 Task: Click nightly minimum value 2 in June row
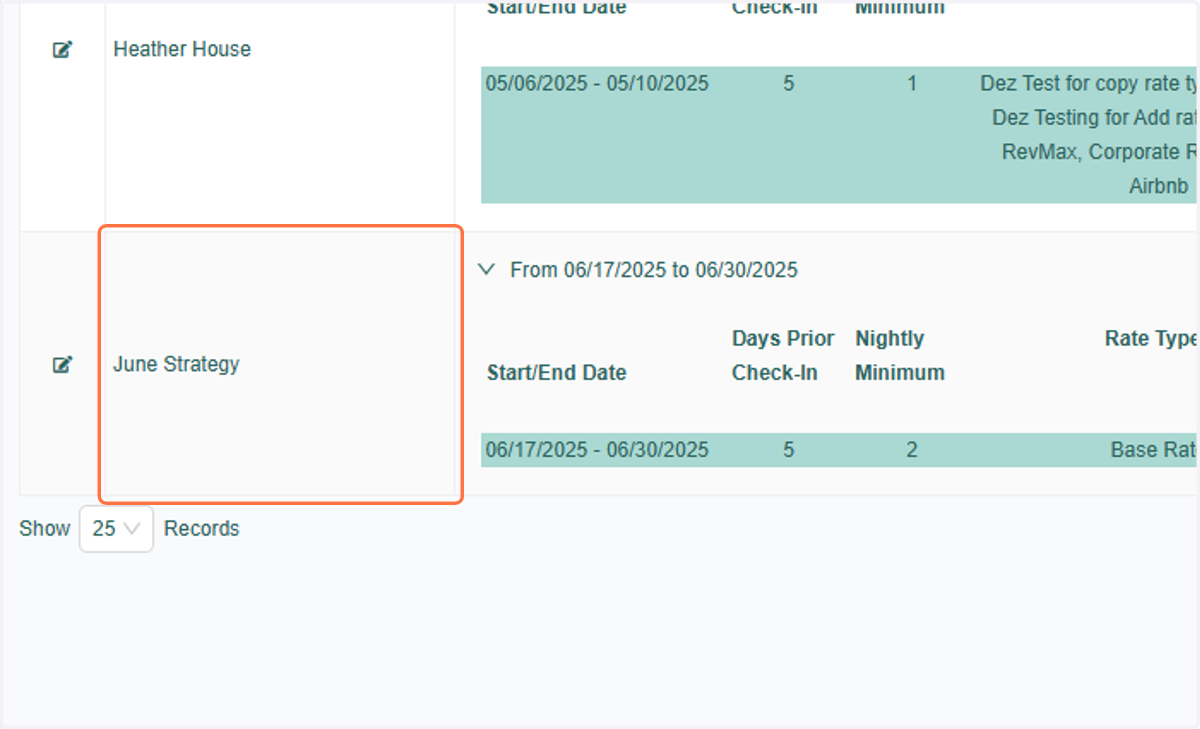[912, 450]
